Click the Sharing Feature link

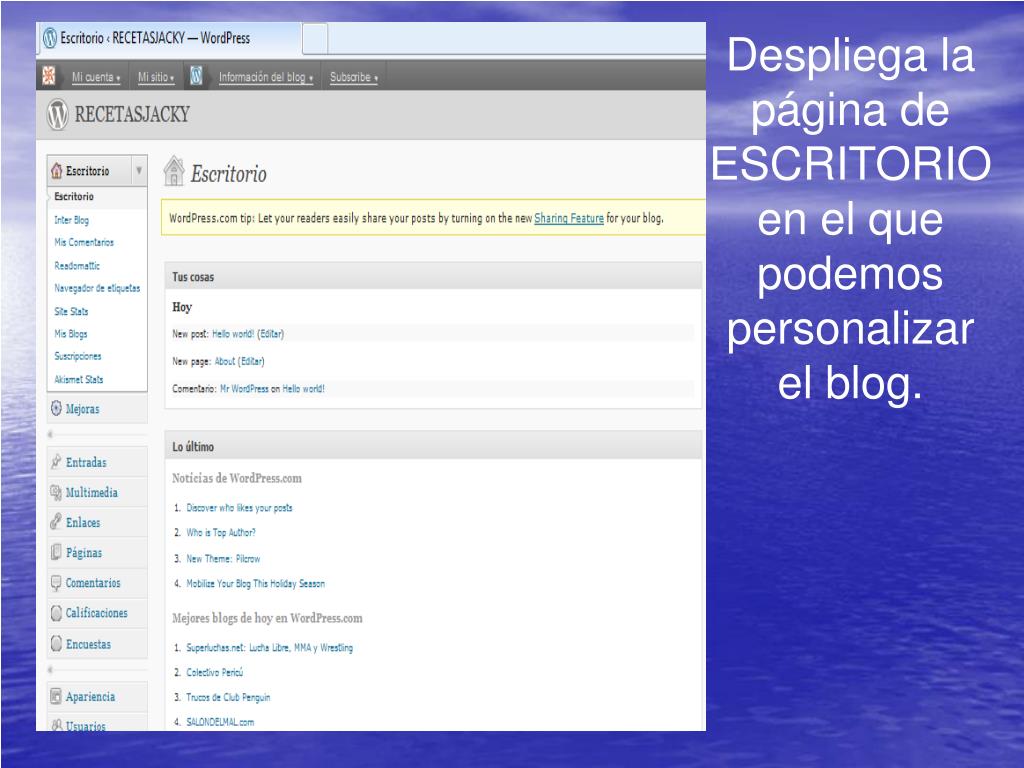tap(569, 218)
